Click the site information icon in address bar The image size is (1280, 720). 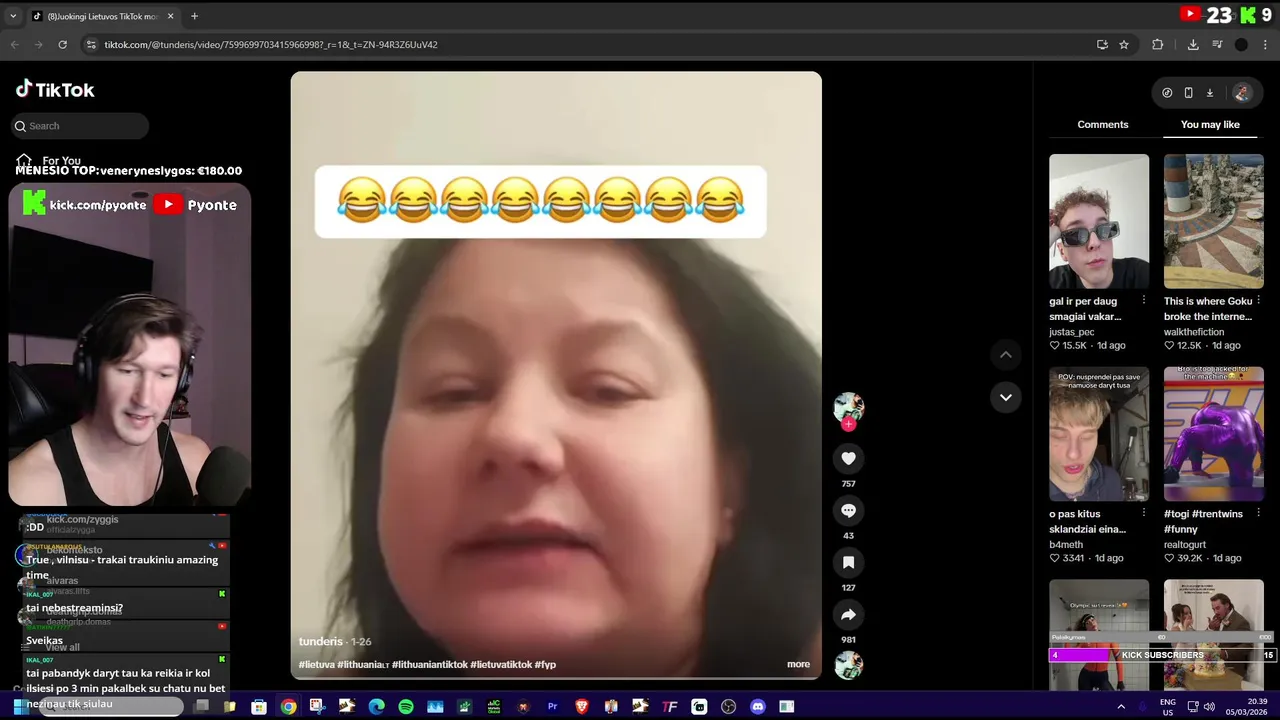click(91, 44)
